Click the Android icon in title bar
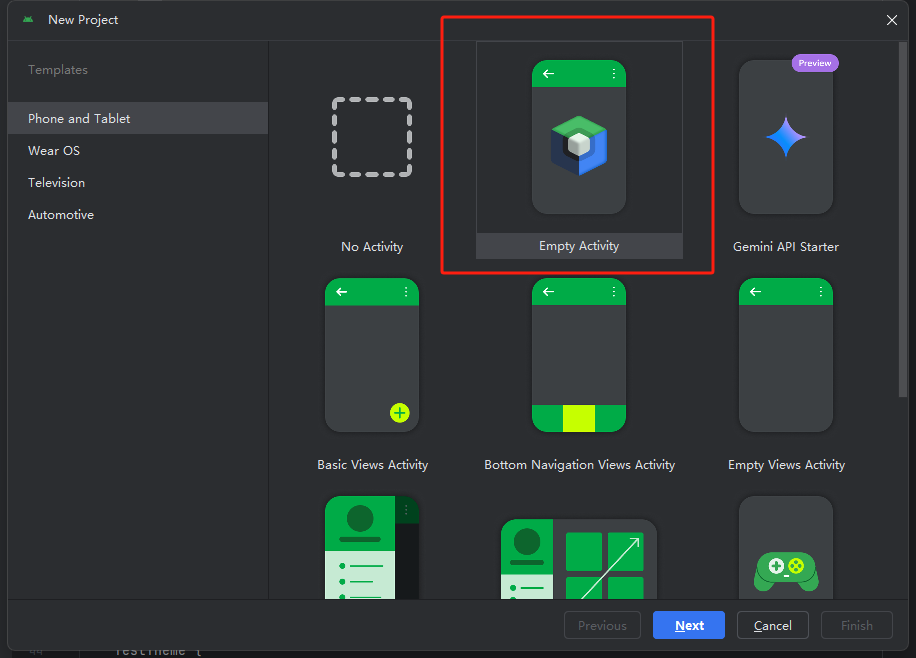The width and height of the screenshot is (916, 658). click(x=28, y=20)
